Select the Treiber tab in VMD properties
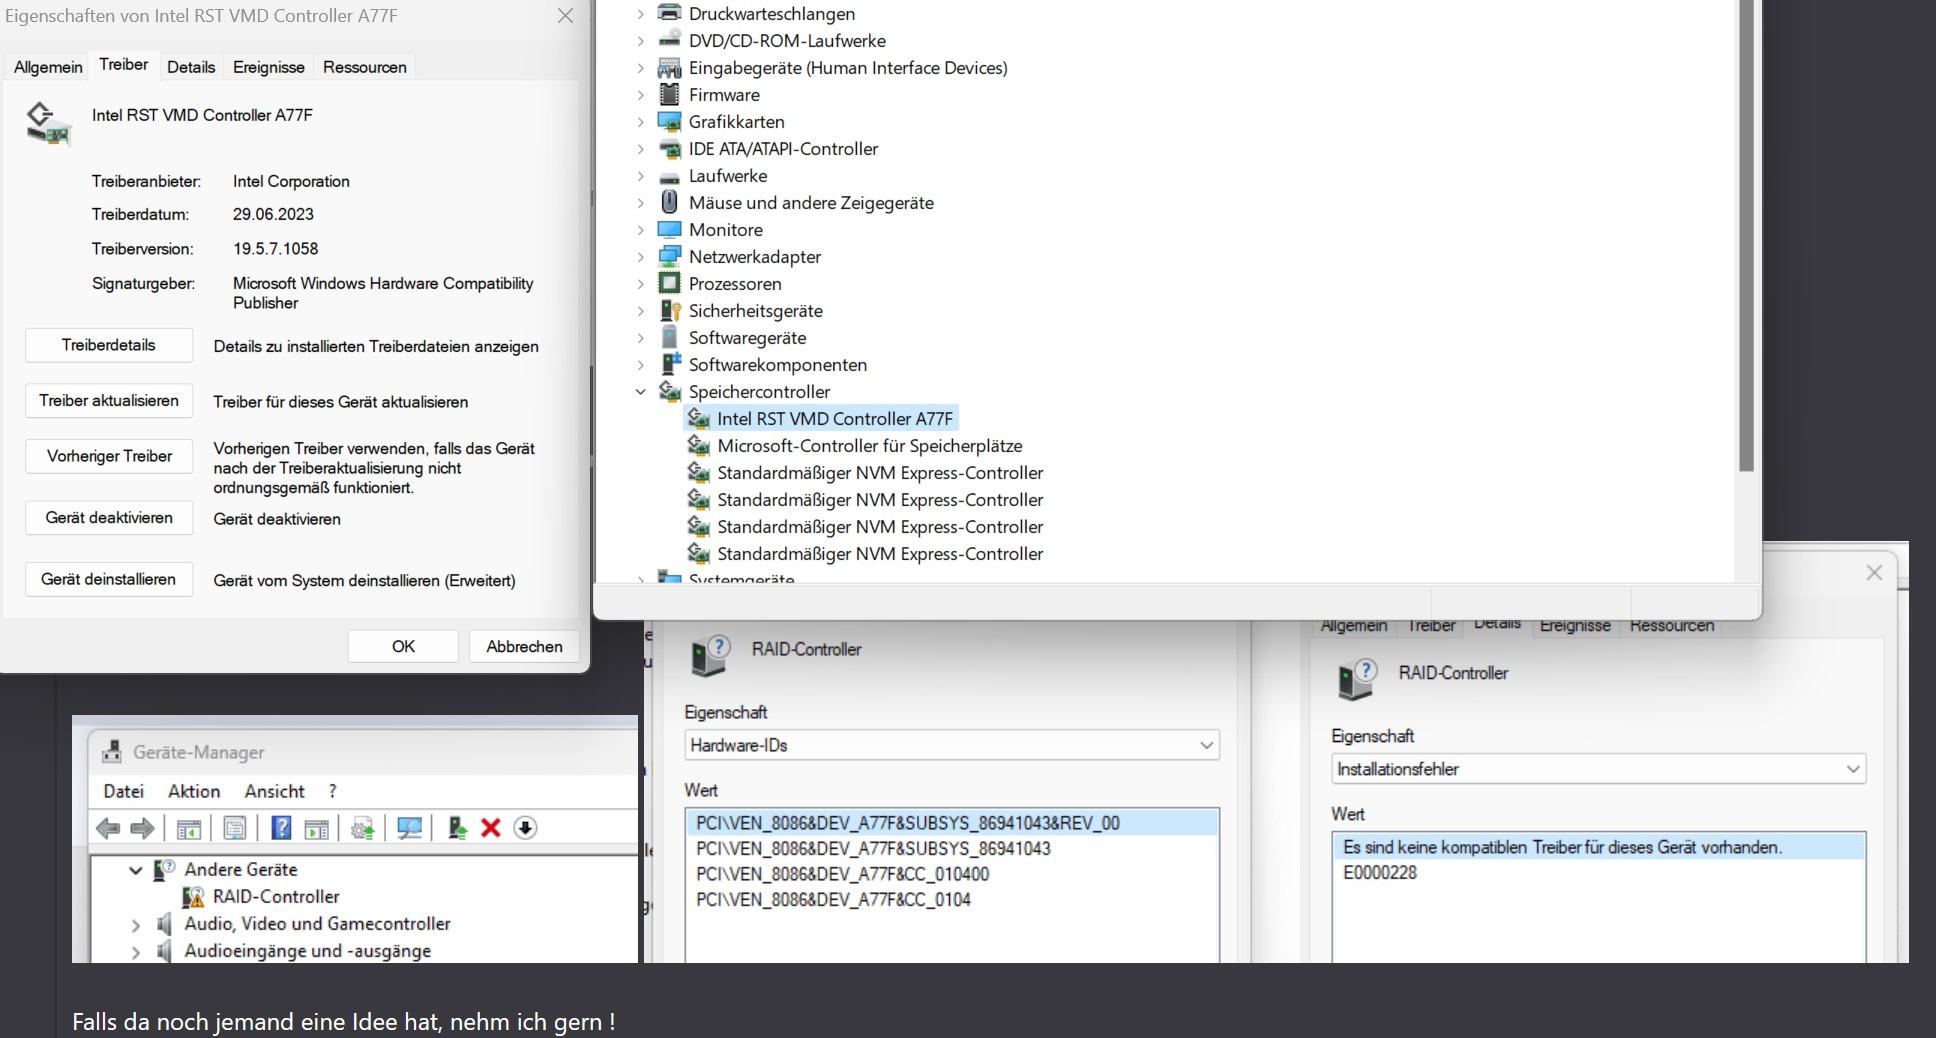Viewport: 1936px width, 1038px height. [123, 65]
